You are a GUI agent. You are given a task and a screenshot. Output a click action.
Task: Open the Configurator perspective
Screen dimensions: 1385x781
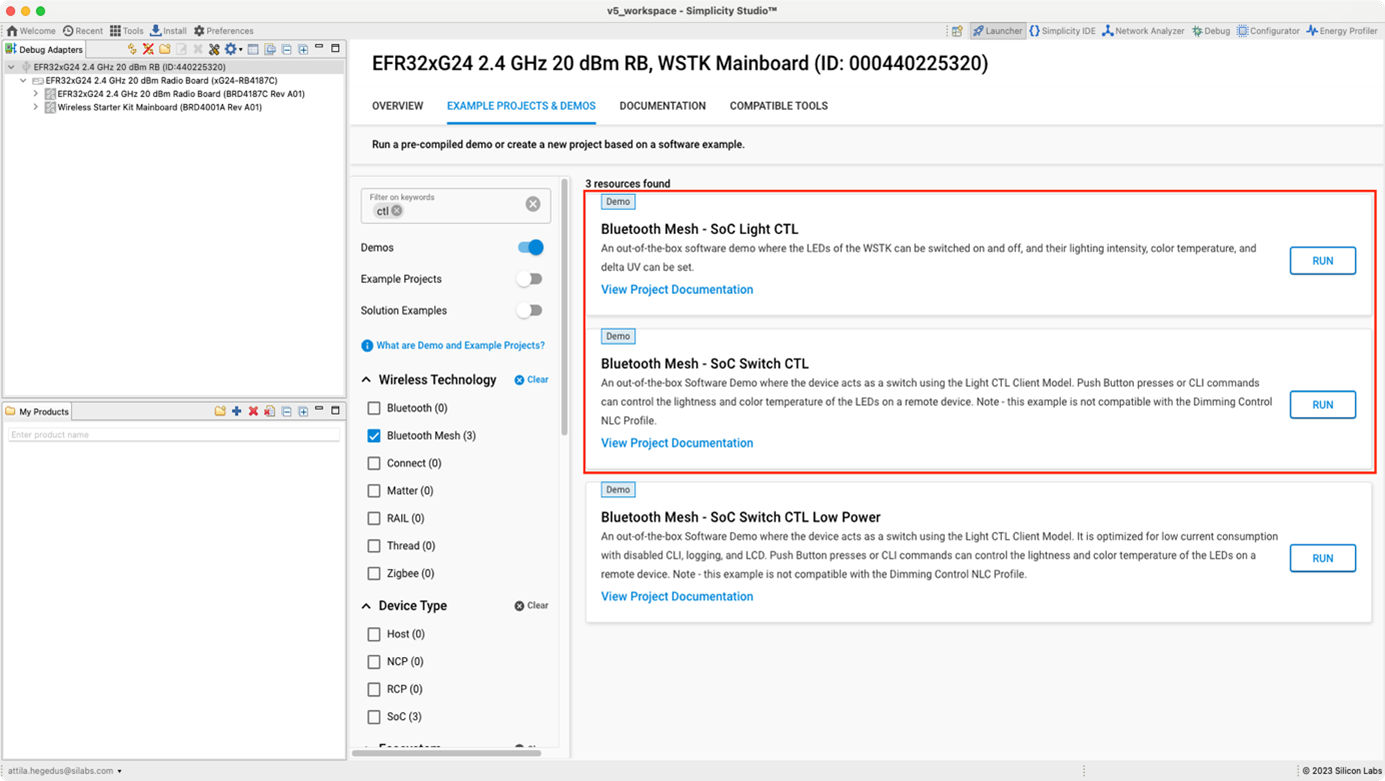coord(1267,30)
